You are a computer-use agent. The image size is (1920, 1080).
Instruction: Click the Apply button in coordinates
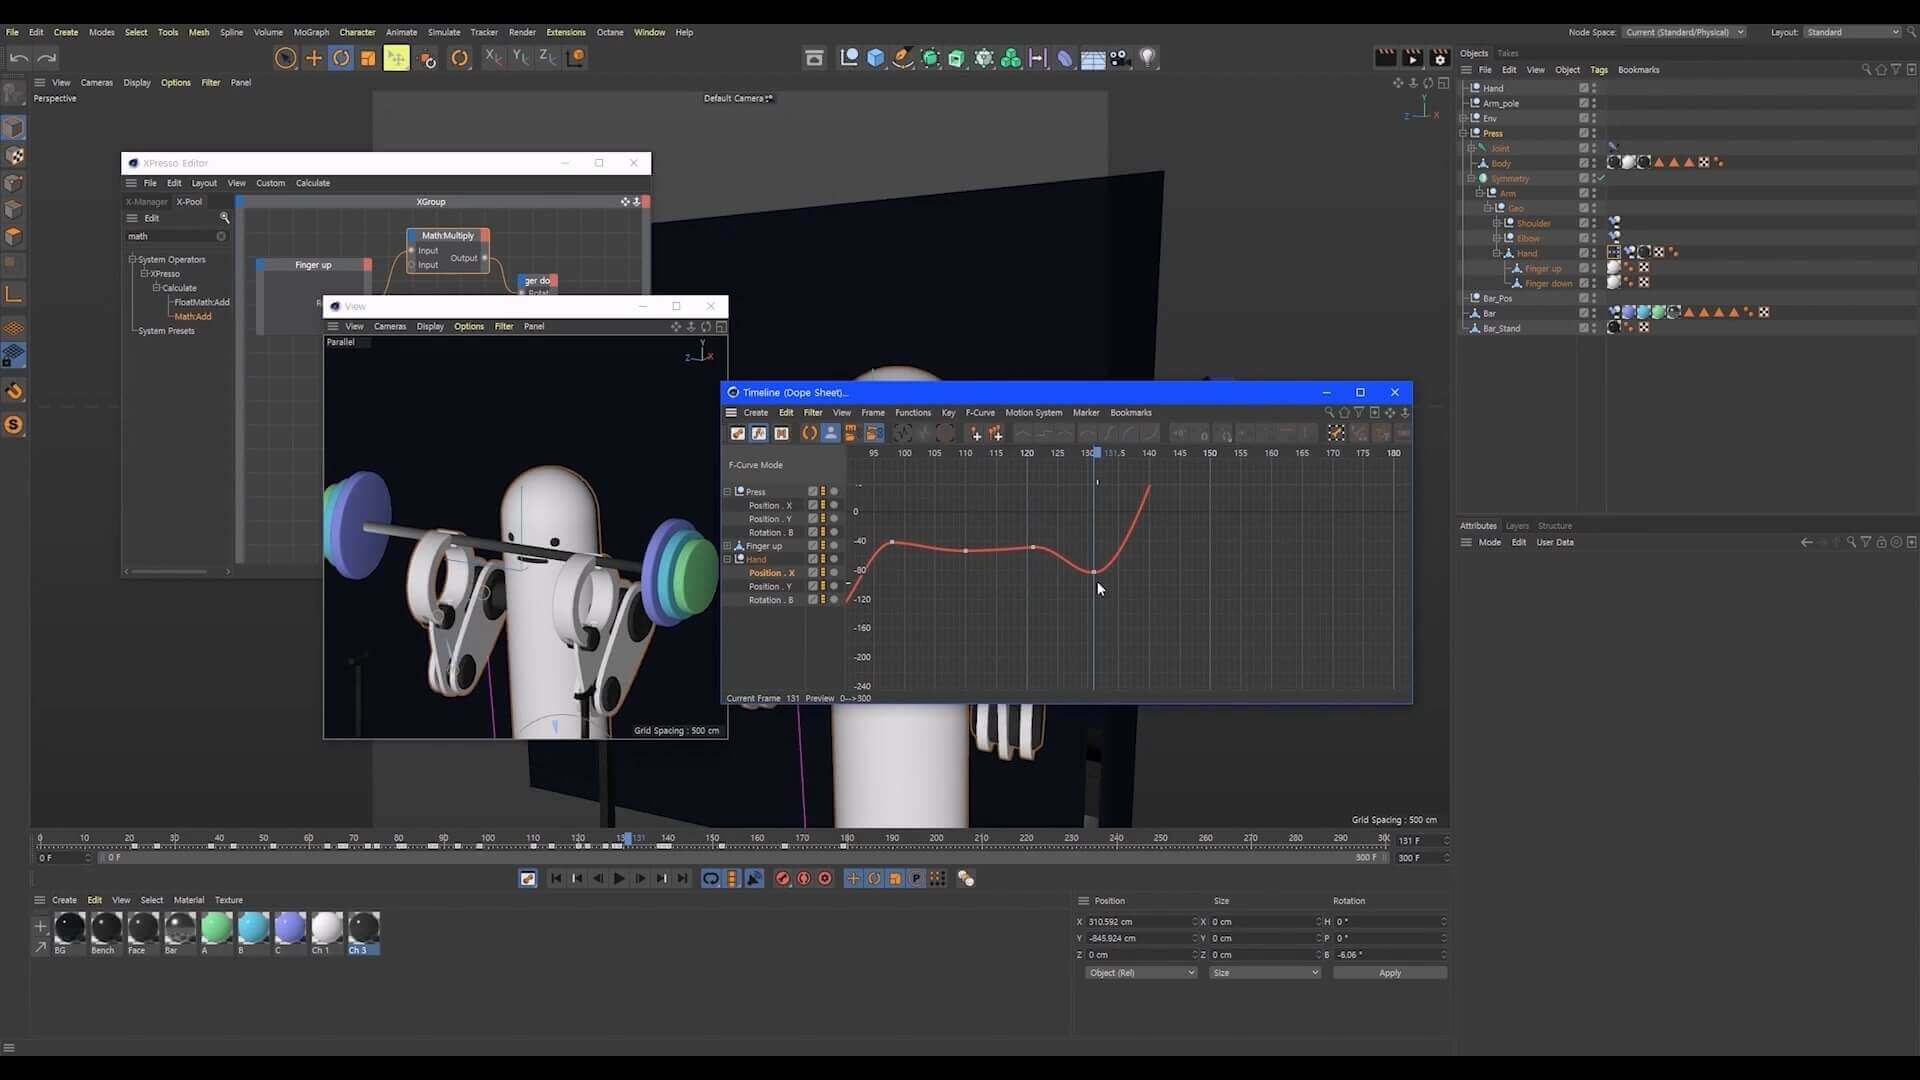point(1389,973)
